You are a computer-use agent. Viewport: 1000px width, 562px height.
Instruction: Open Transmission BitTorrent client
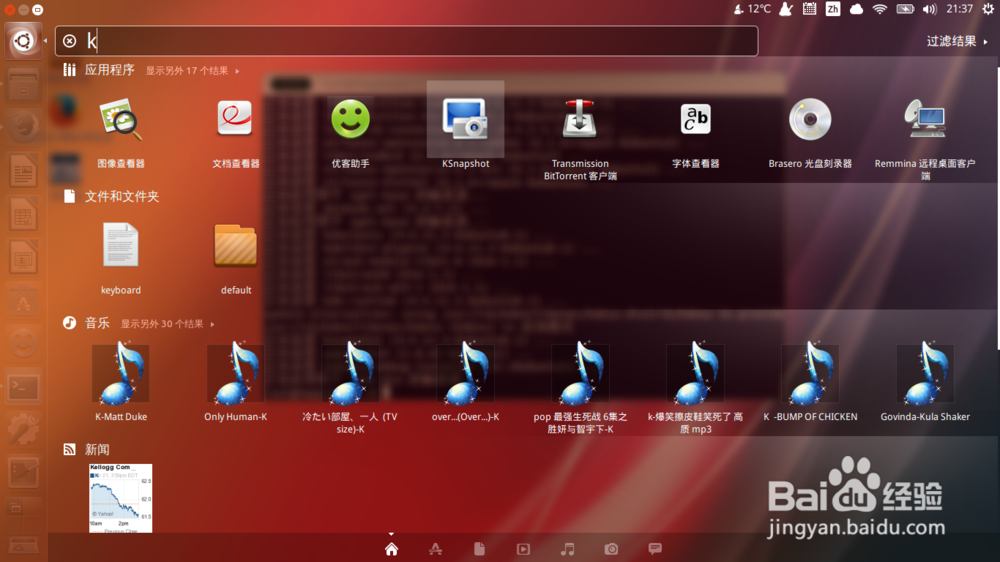click(579, 120)
